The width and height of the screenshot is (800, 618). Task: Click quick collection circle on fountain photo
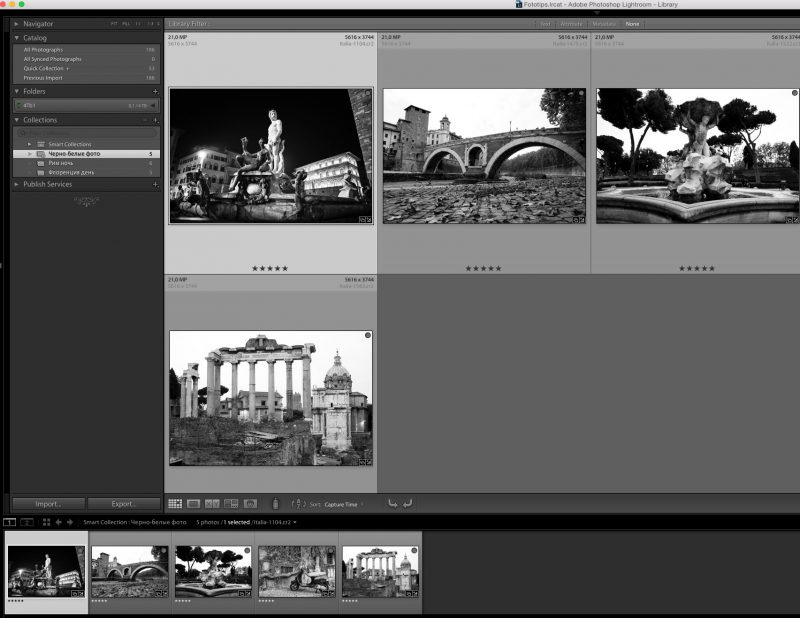(794, 93)
